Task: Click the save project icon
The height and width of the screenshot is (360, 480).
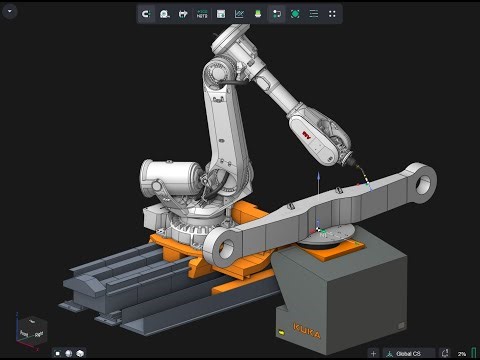Action: pyautogui.click(x=221, y=14)
